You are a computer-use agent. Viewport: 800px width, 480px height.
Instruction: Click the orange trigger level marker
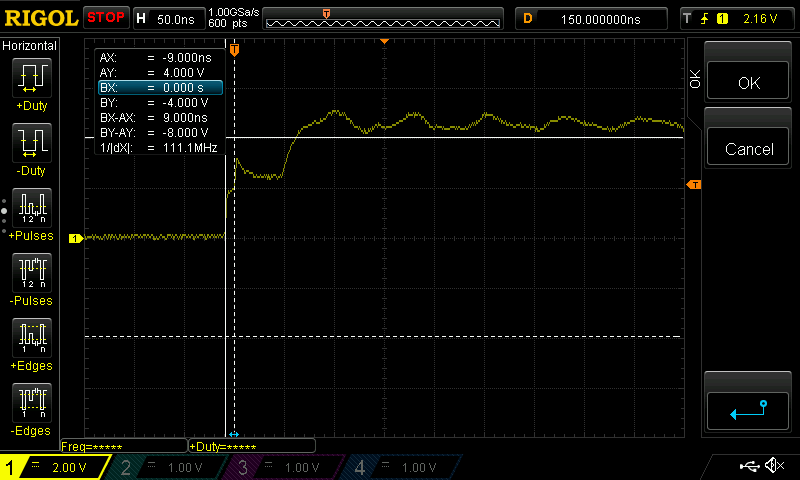(693, 185)
